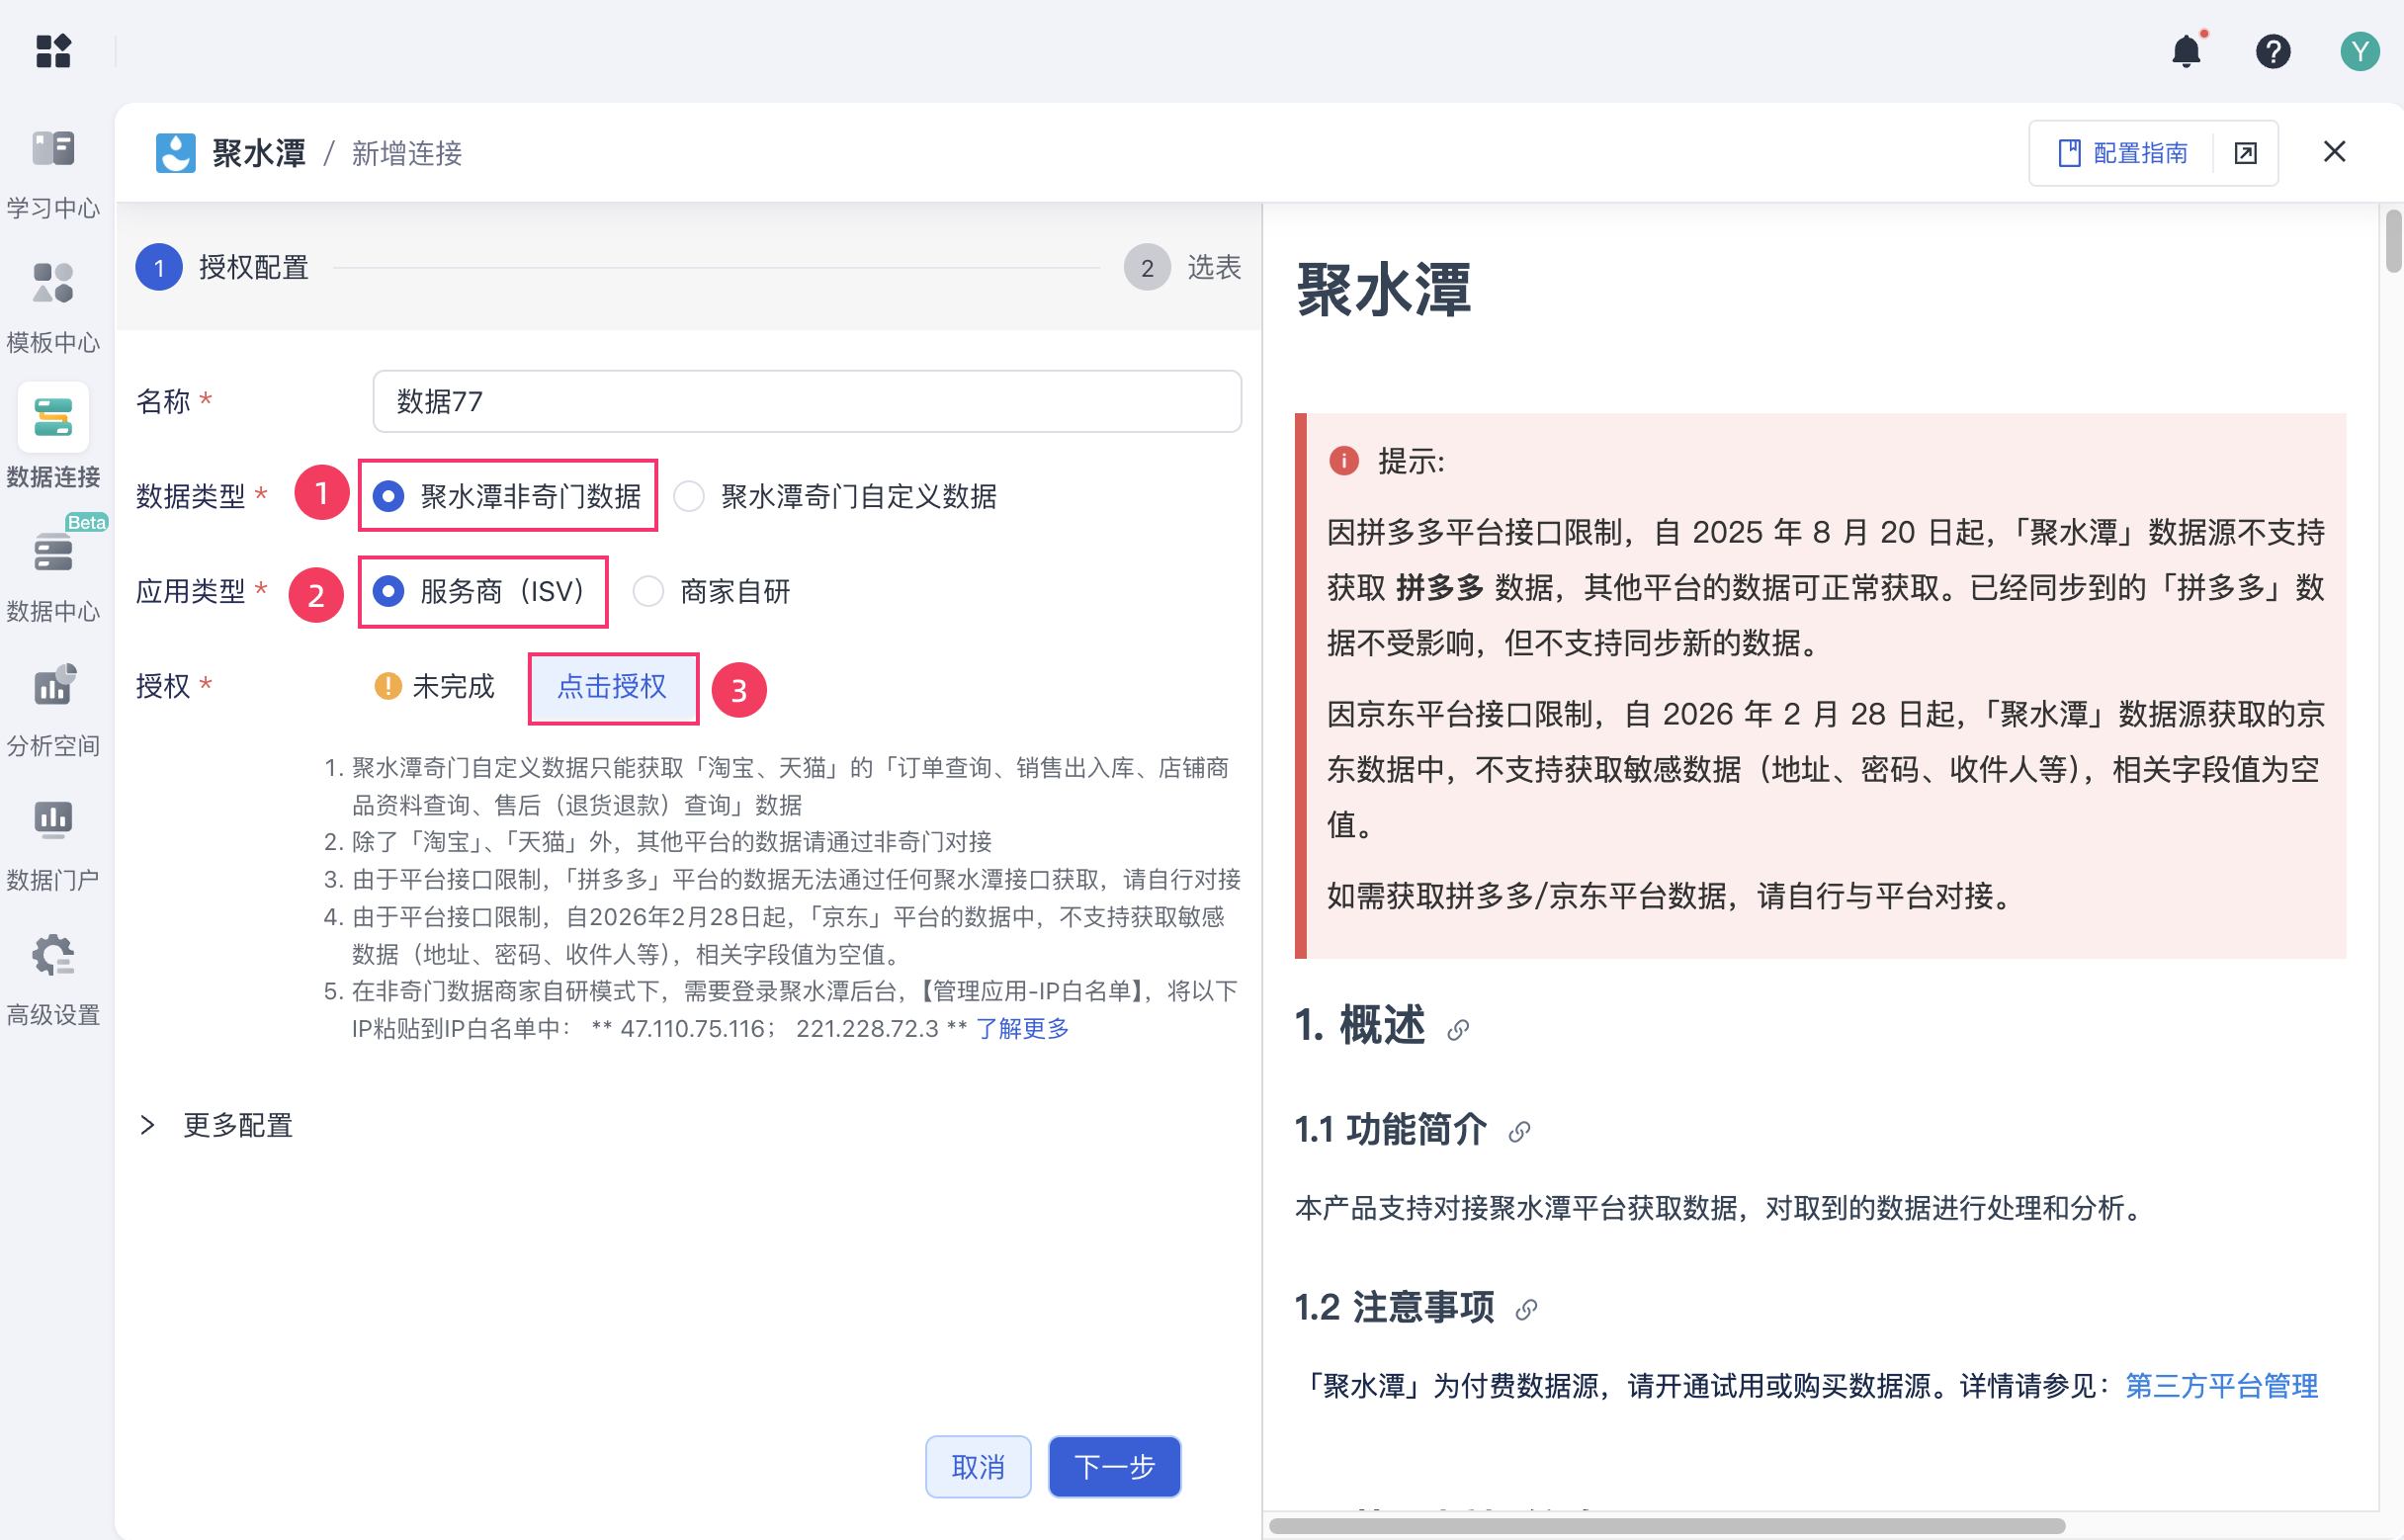Open 第三方平台管理 link
The image size is (2404, 1540).
(x=2221, y=1387)
